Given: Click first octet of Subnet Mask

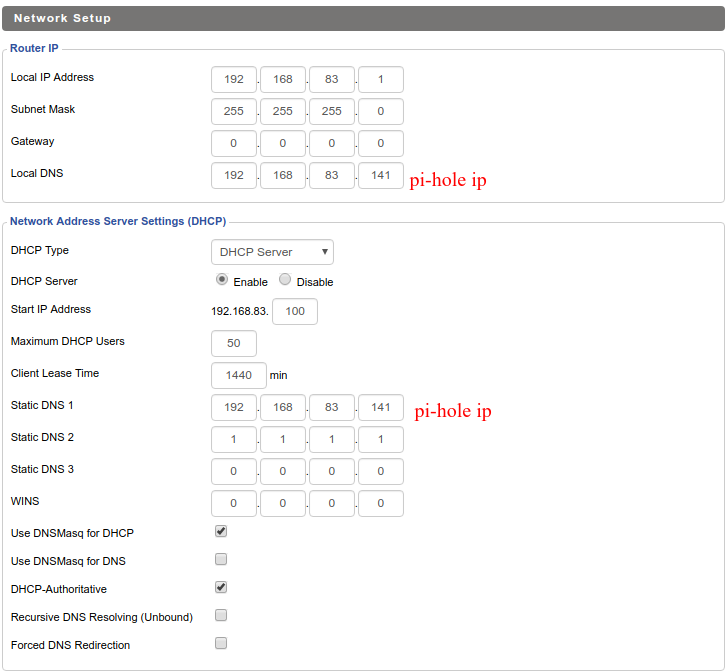Looking at the screenshot, I should 234,111.
